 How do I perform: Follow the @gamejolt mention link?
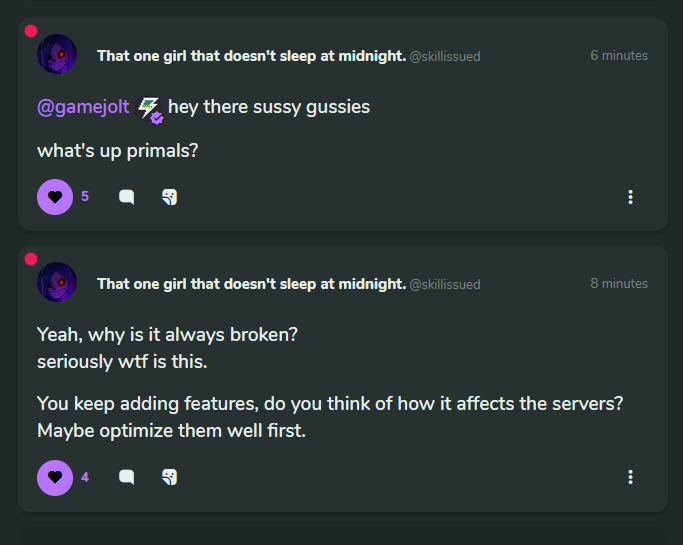coord(83,107)
